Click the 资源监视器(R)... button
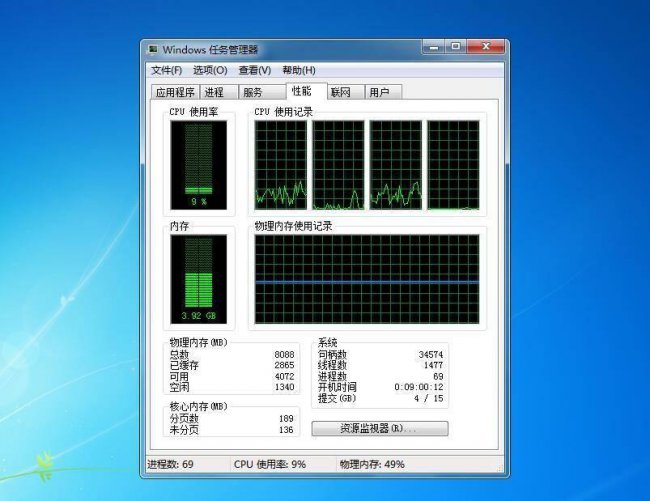The height and width of the screenshot is (501, 650). (380, 428)
